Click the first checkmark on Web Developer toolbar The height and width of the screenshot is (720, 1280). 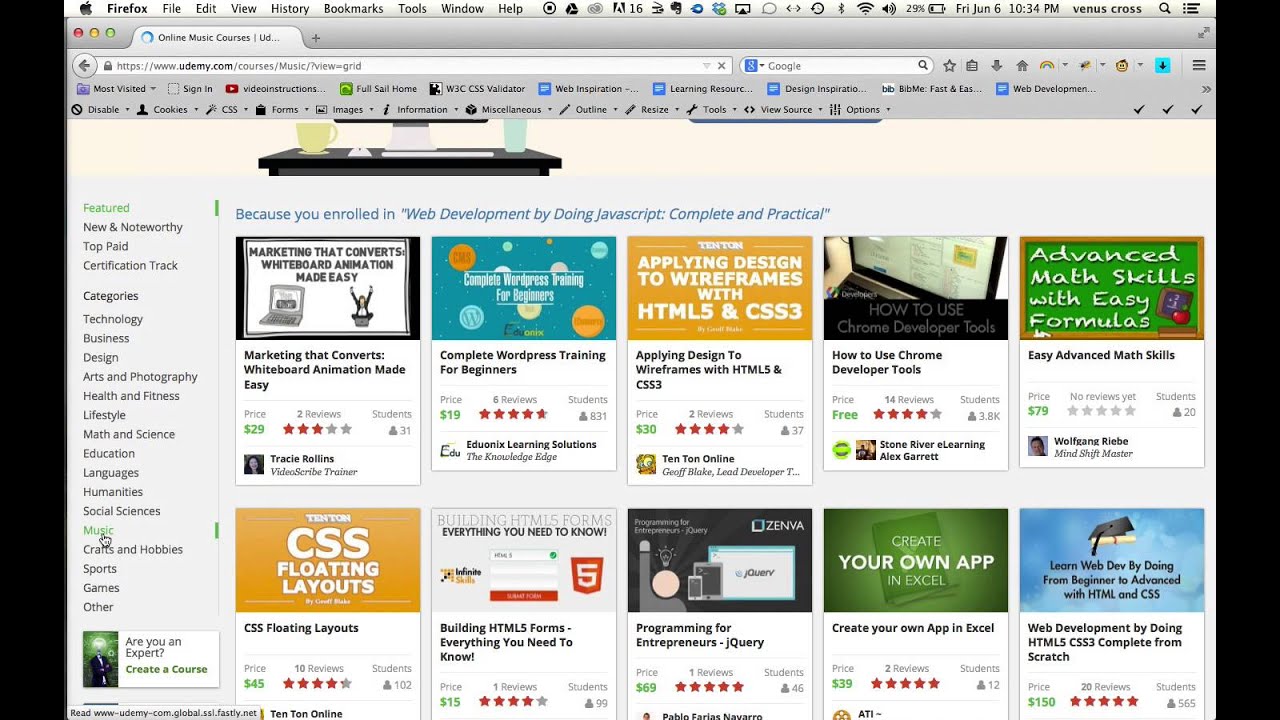[x=1139, y=109]
